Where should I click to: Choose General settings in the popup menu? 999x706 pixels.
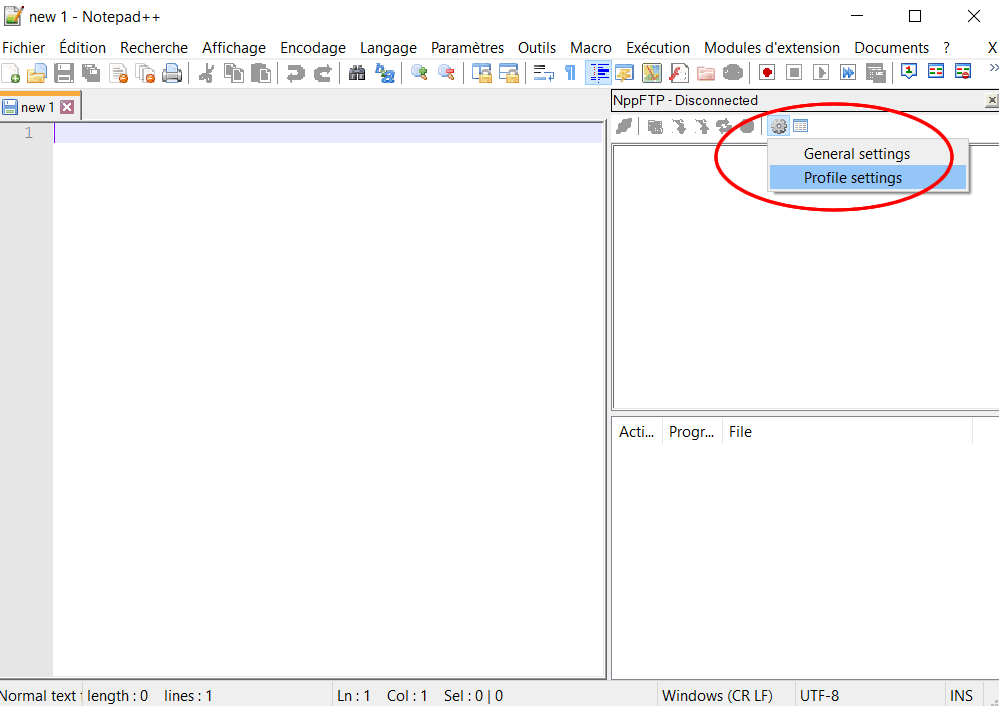coord(857,154)
